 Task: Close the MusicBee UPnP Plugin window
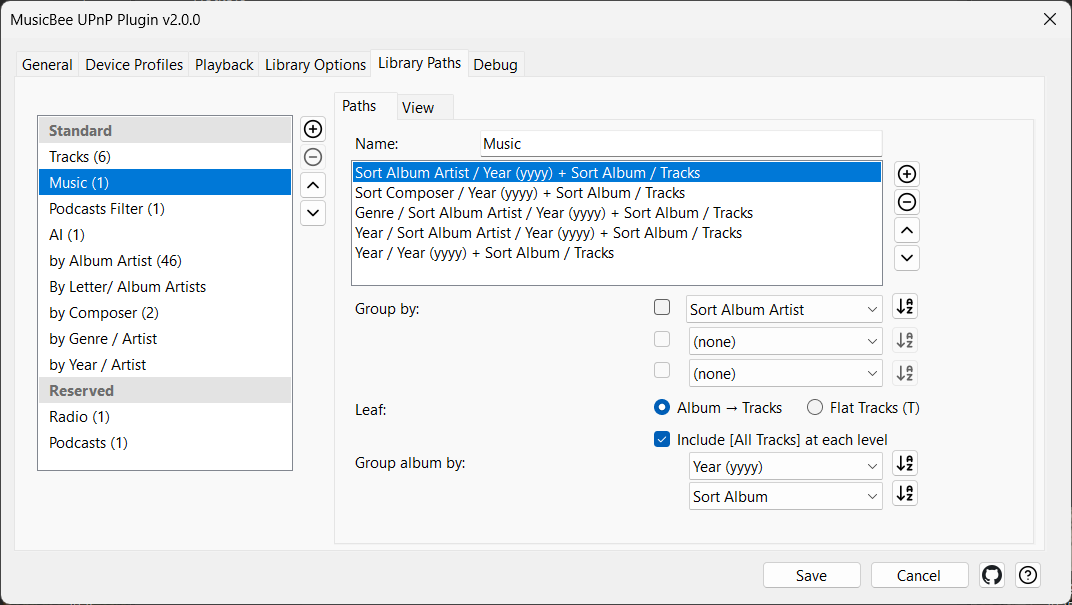(1049, 19)
